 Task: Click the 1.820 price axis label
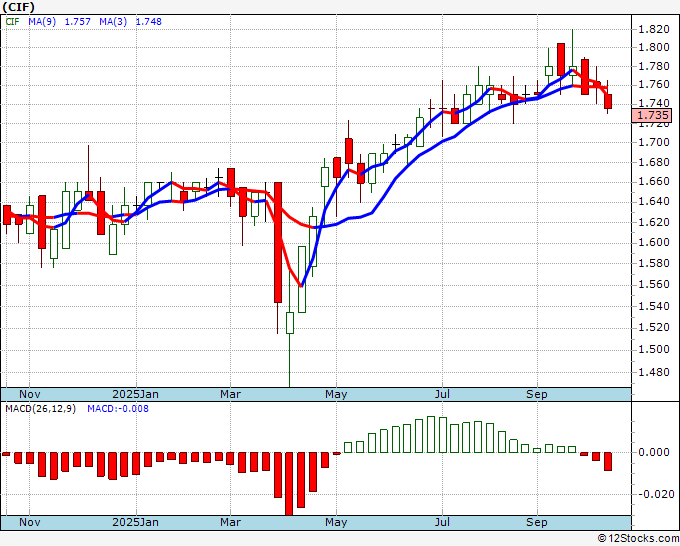[x=654, y=29]
